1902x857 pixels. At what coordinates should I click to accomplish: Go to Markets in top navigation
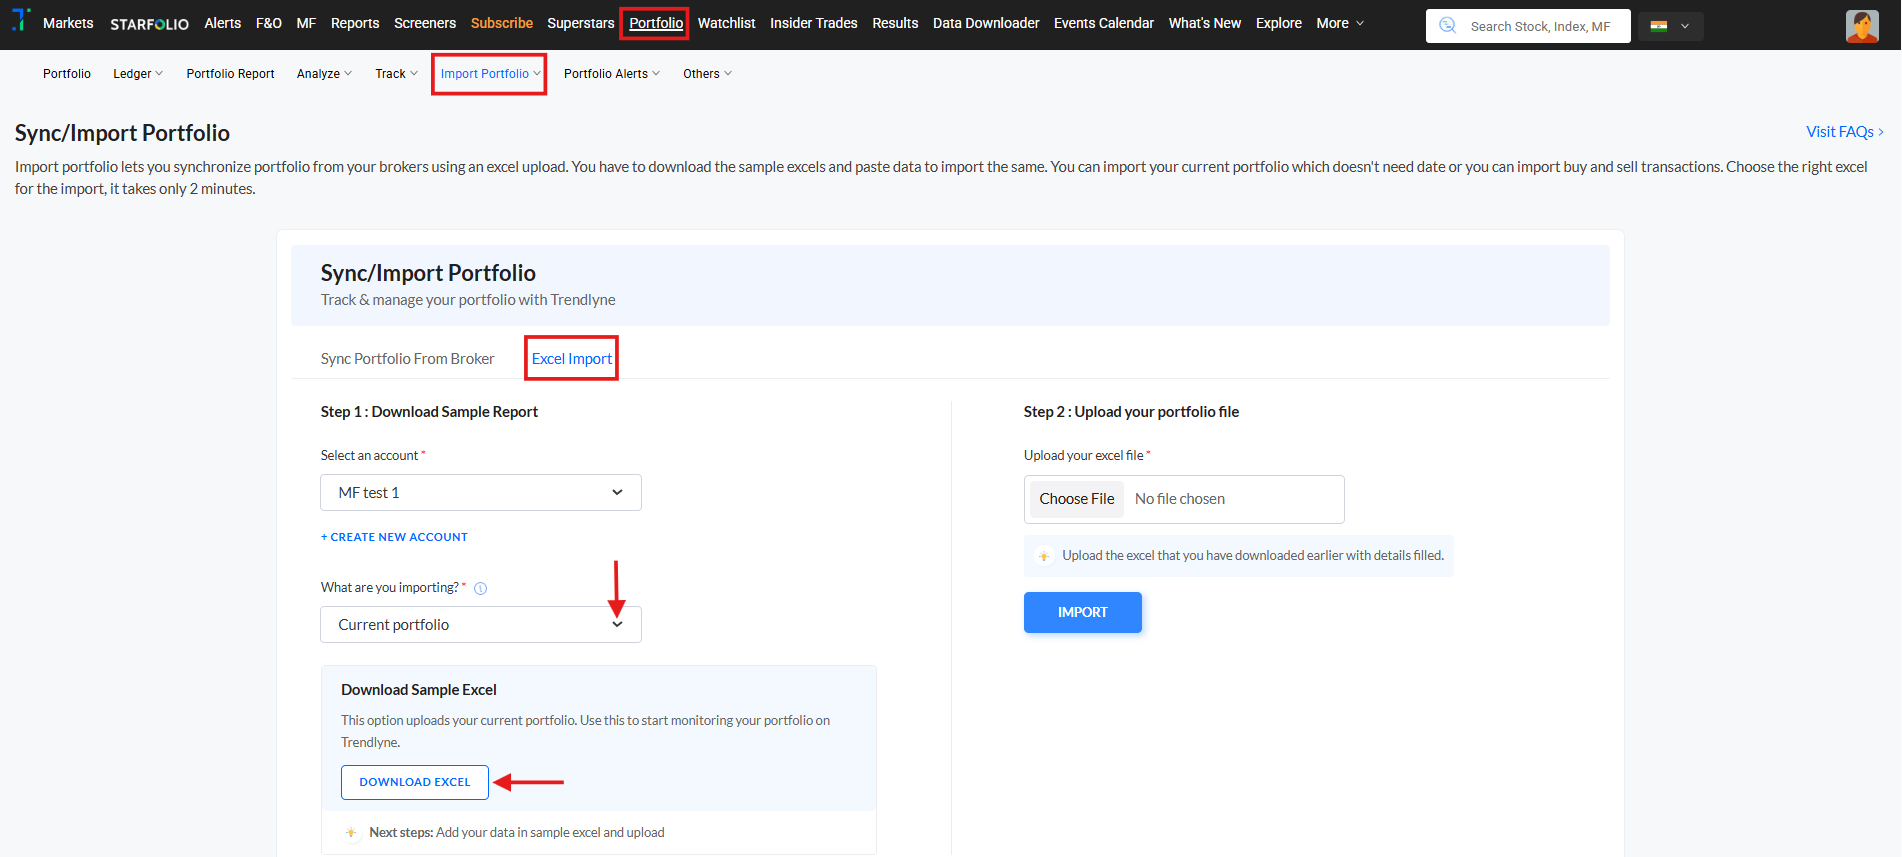coord(68,23)
